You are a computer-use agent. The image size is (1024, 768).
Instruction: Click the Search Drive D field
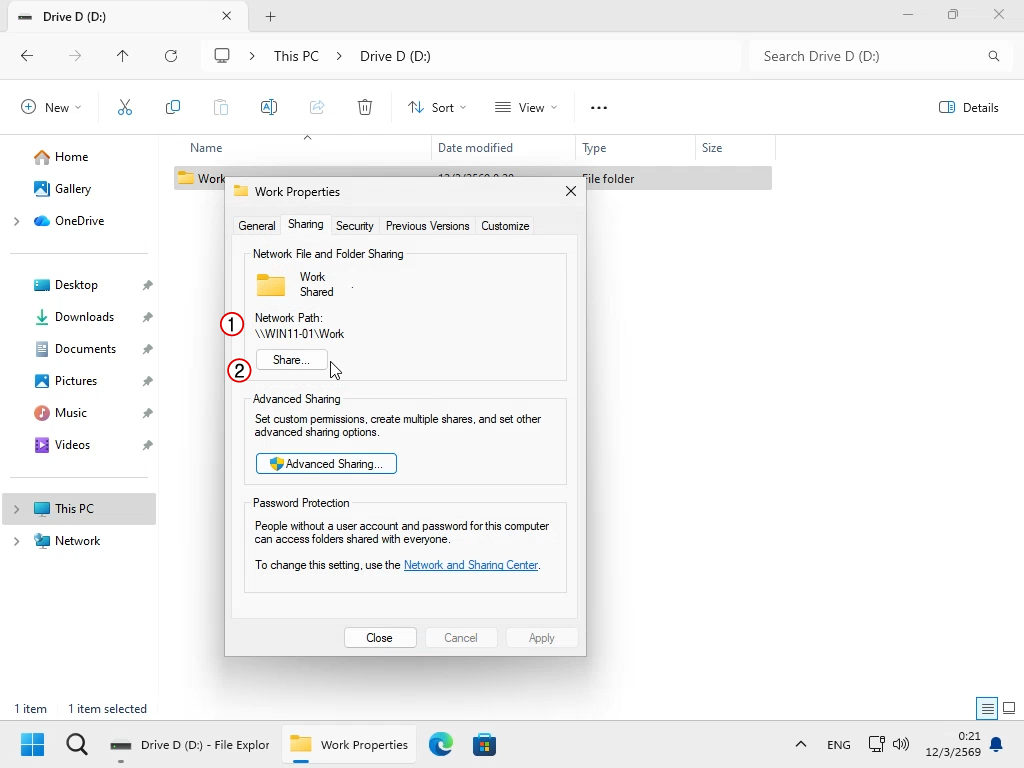point(875,56)
